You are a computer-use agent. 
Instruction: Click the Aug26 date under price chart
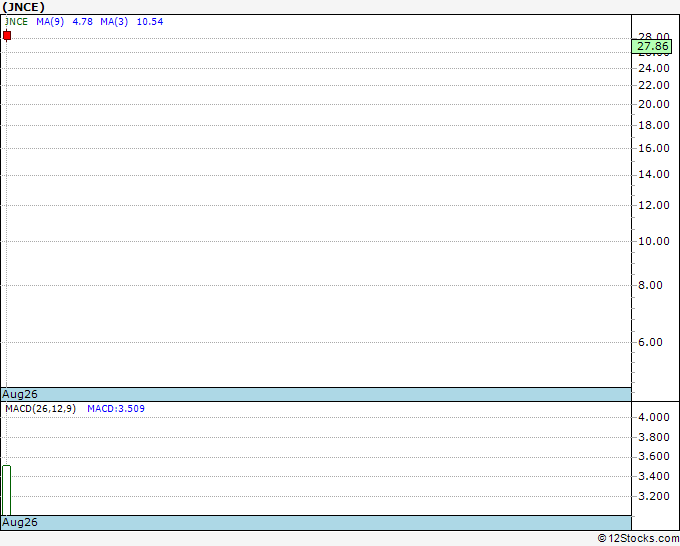click(x=20, y=394)
